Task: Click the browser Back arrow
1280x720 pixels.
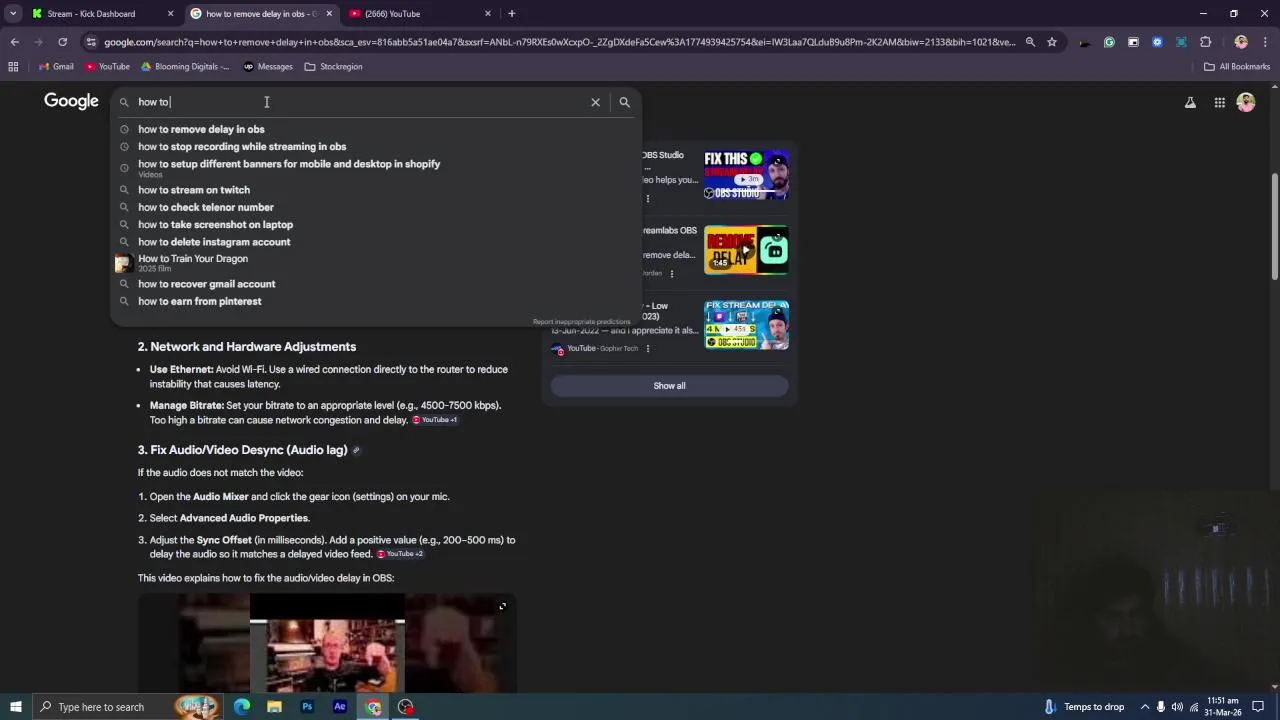Action: coord(14,42)
